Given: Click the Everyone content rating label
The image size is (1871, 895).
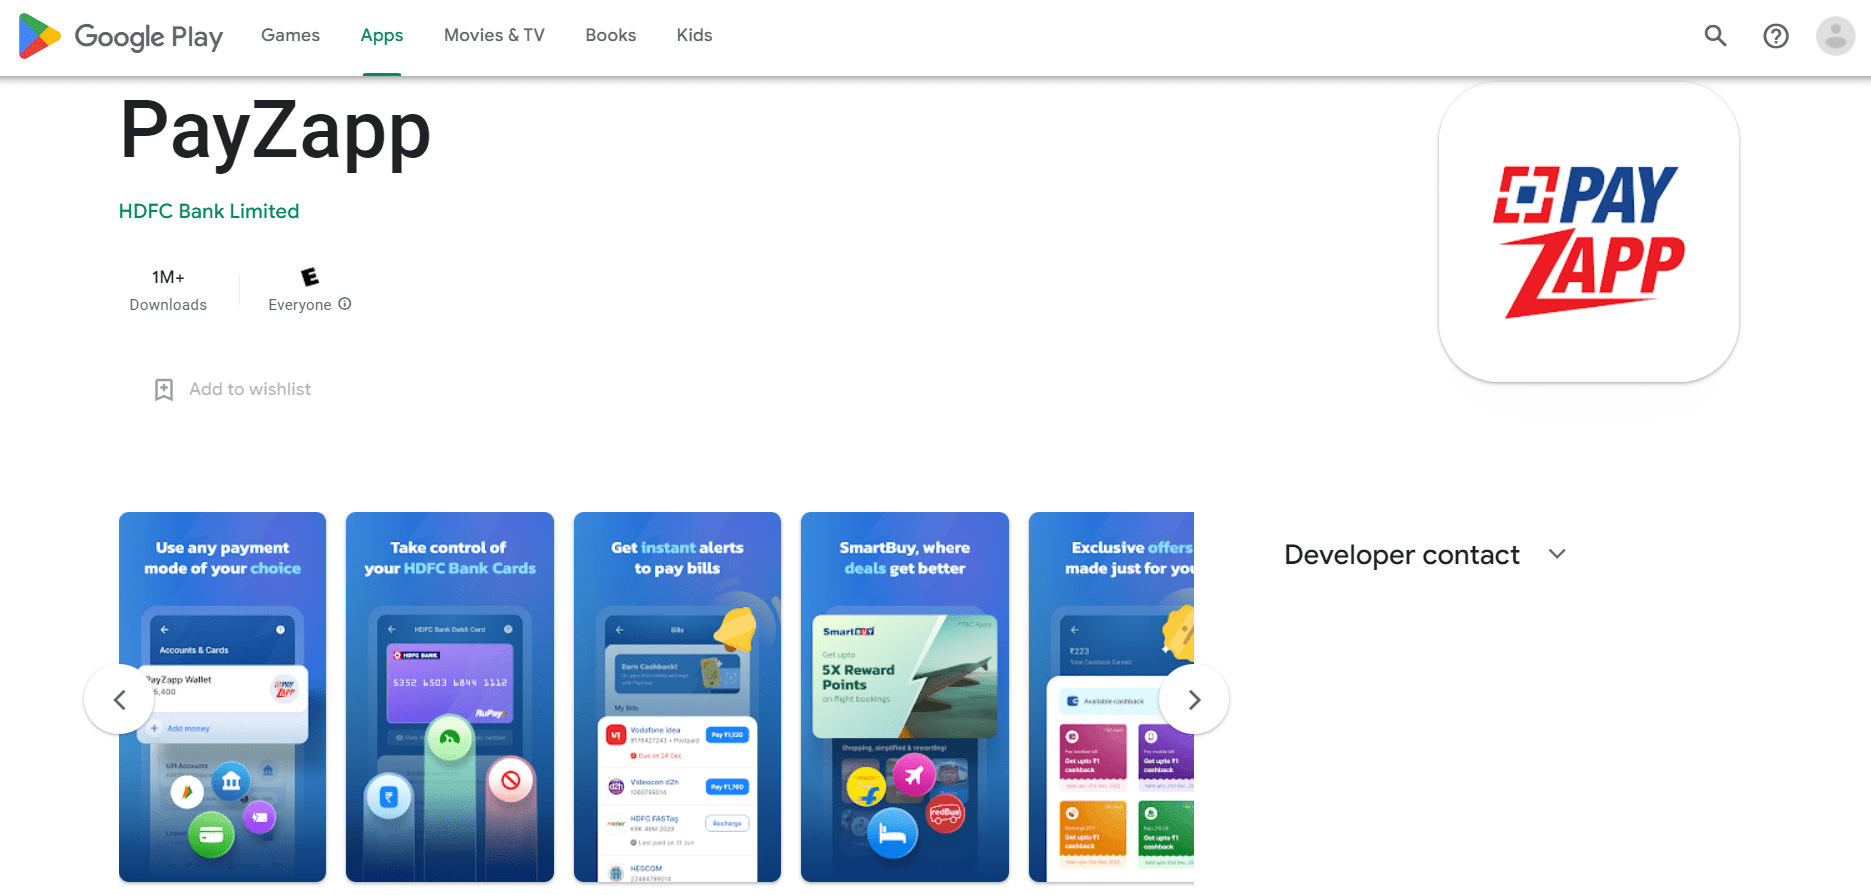Looking at the screenshot, I should (300, 305).
